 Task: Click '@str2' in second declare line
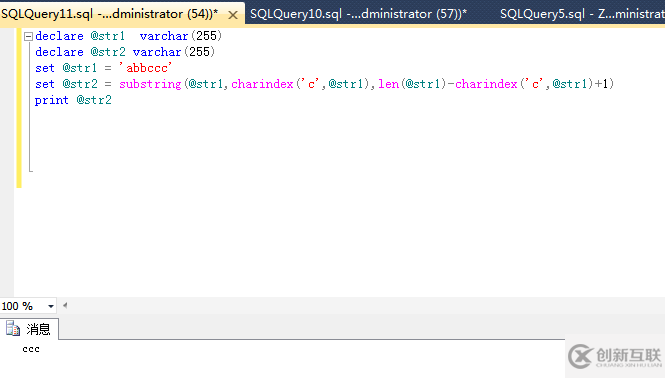tap(108, 52)
